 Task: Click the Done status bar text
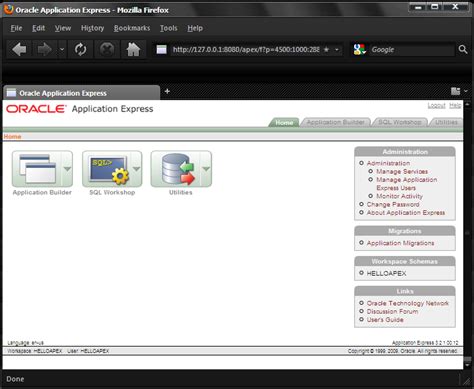(15, 379)
